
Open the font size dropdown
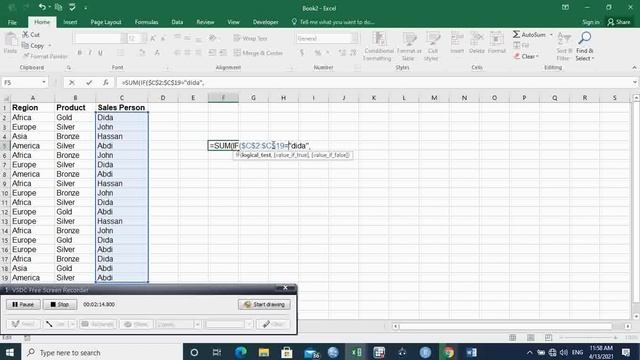coord(143,38)
